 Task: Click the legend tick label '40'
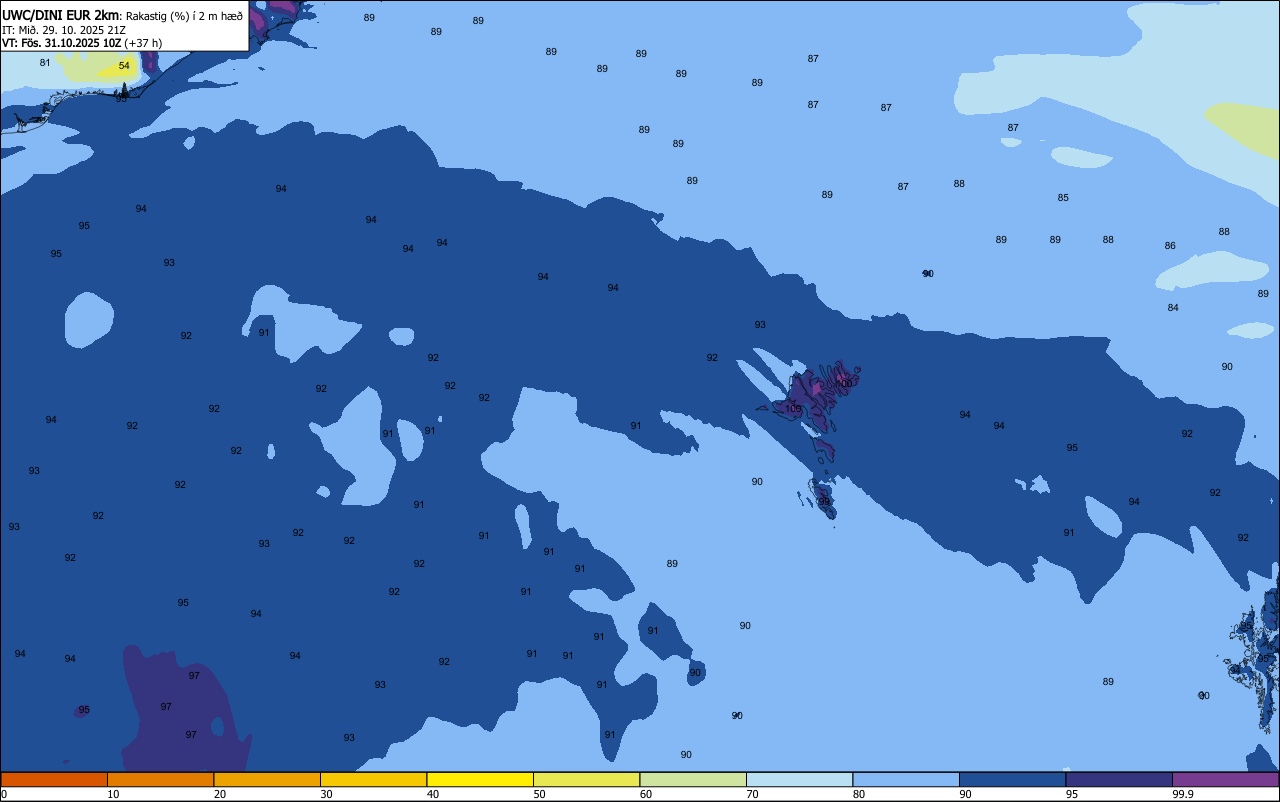click(433, 794)
